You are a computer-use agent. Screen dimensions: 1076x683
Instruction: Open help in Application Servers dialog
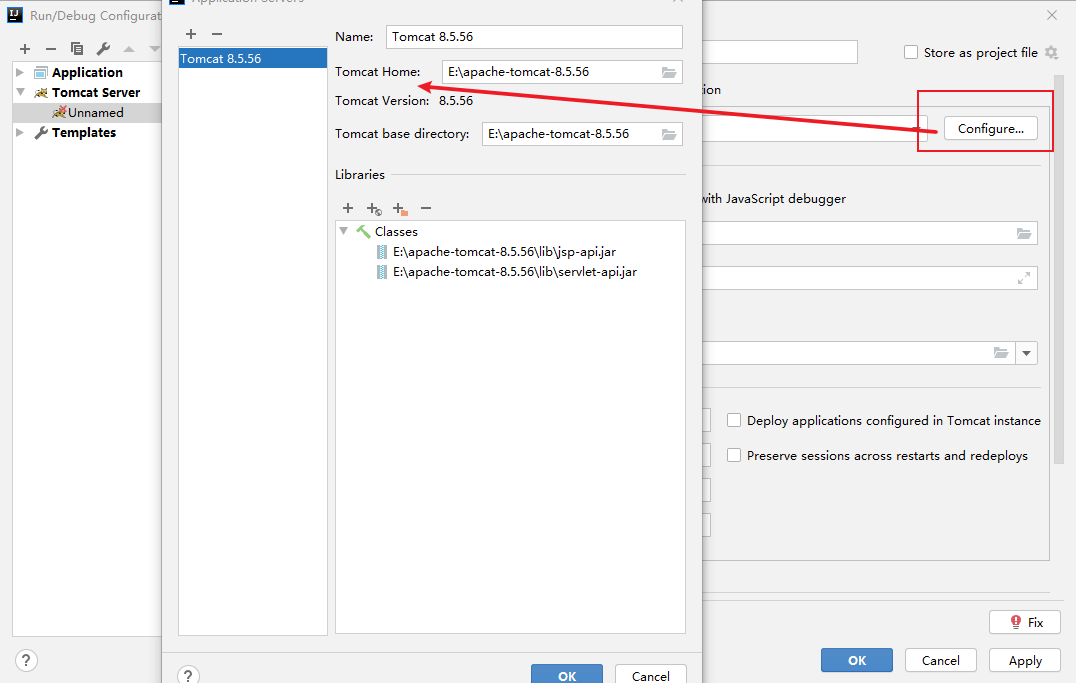click(188, 675)
